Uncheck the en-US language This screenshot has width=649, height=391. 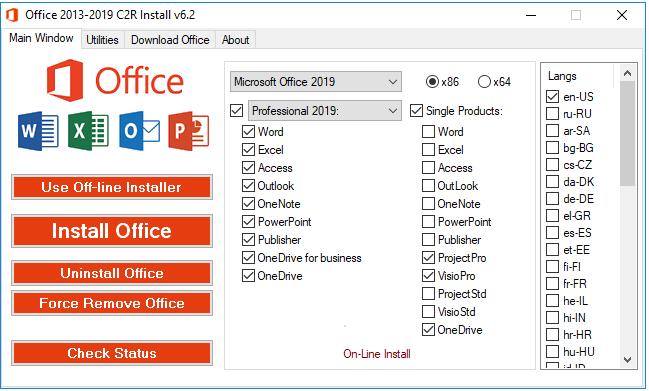(x=553, y=96)
